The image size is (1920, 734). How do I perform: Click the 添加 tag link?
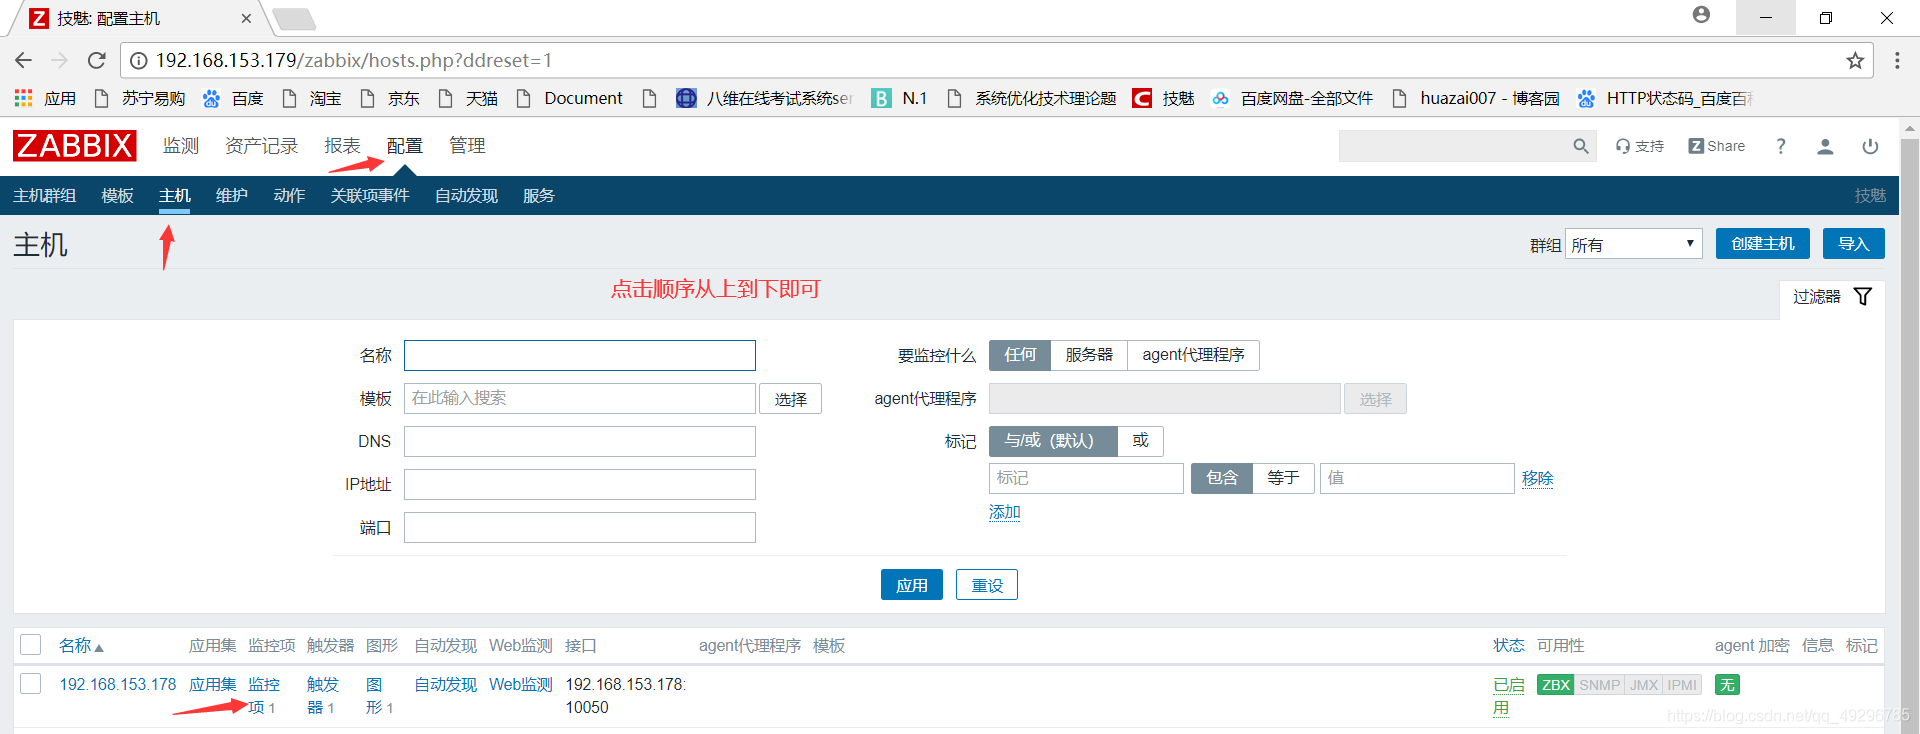[1005, 512]
